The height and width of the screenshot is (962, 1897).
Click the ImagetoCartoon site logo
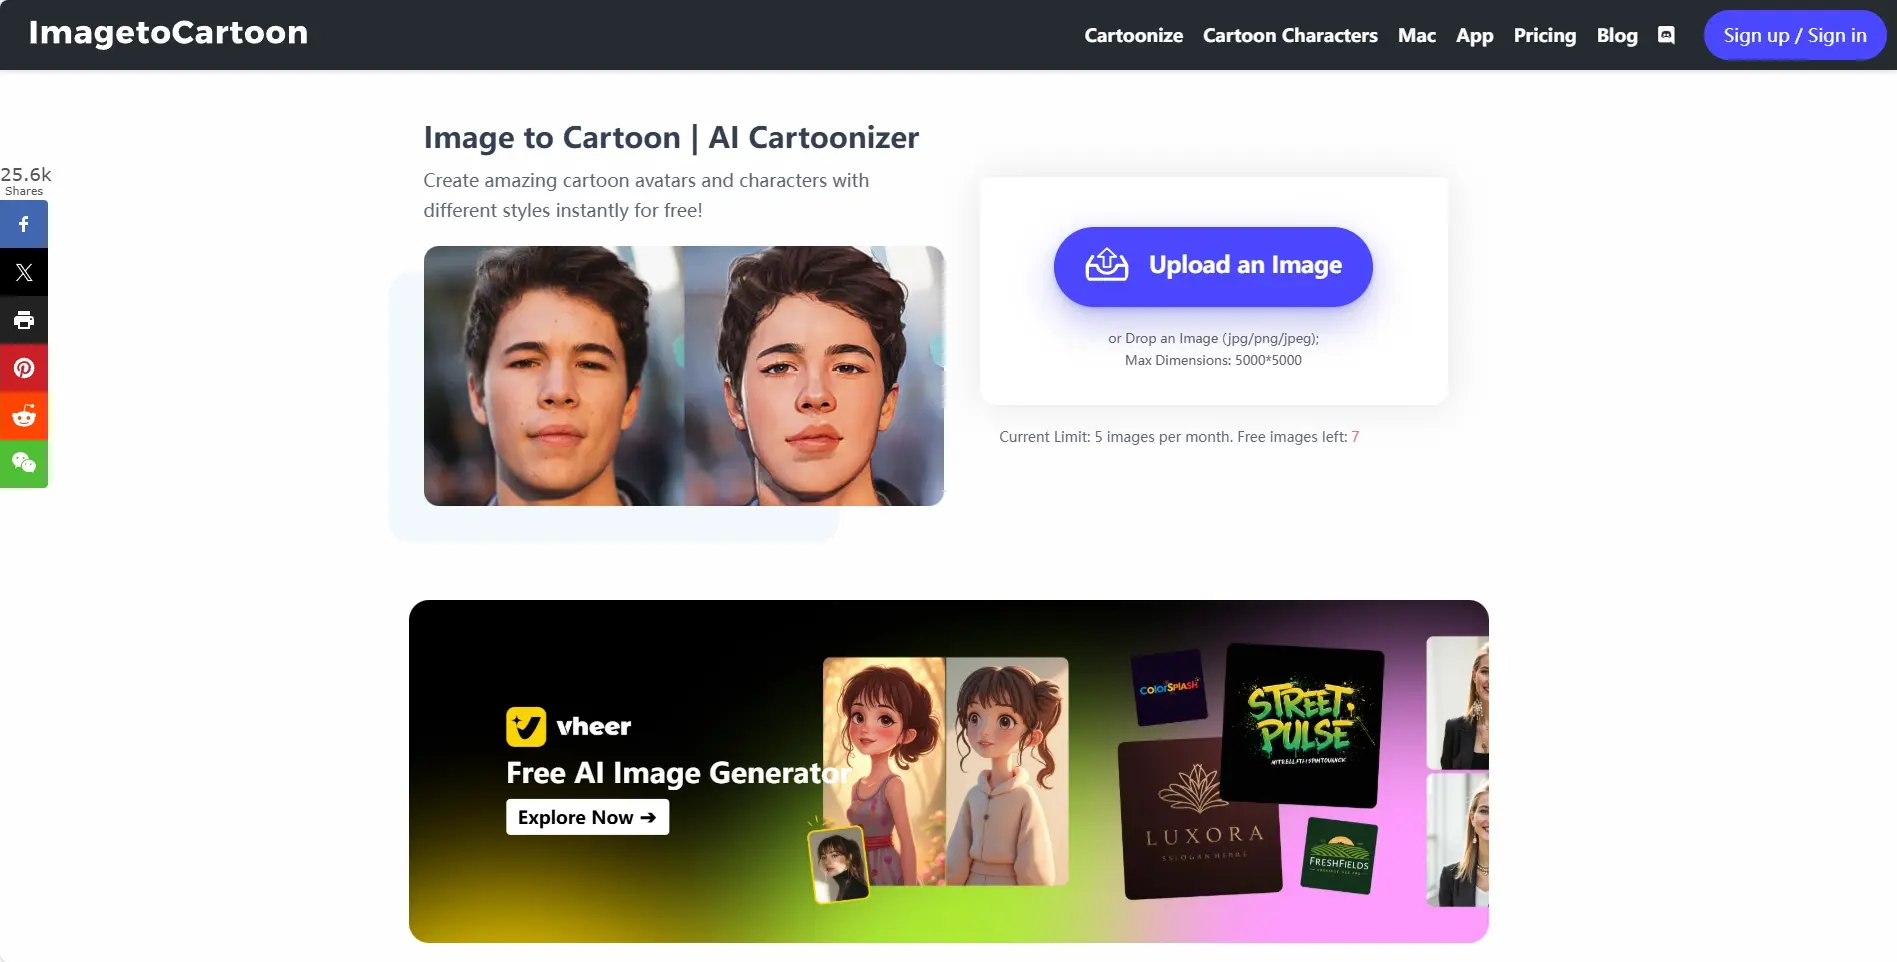tap(168, 33)
